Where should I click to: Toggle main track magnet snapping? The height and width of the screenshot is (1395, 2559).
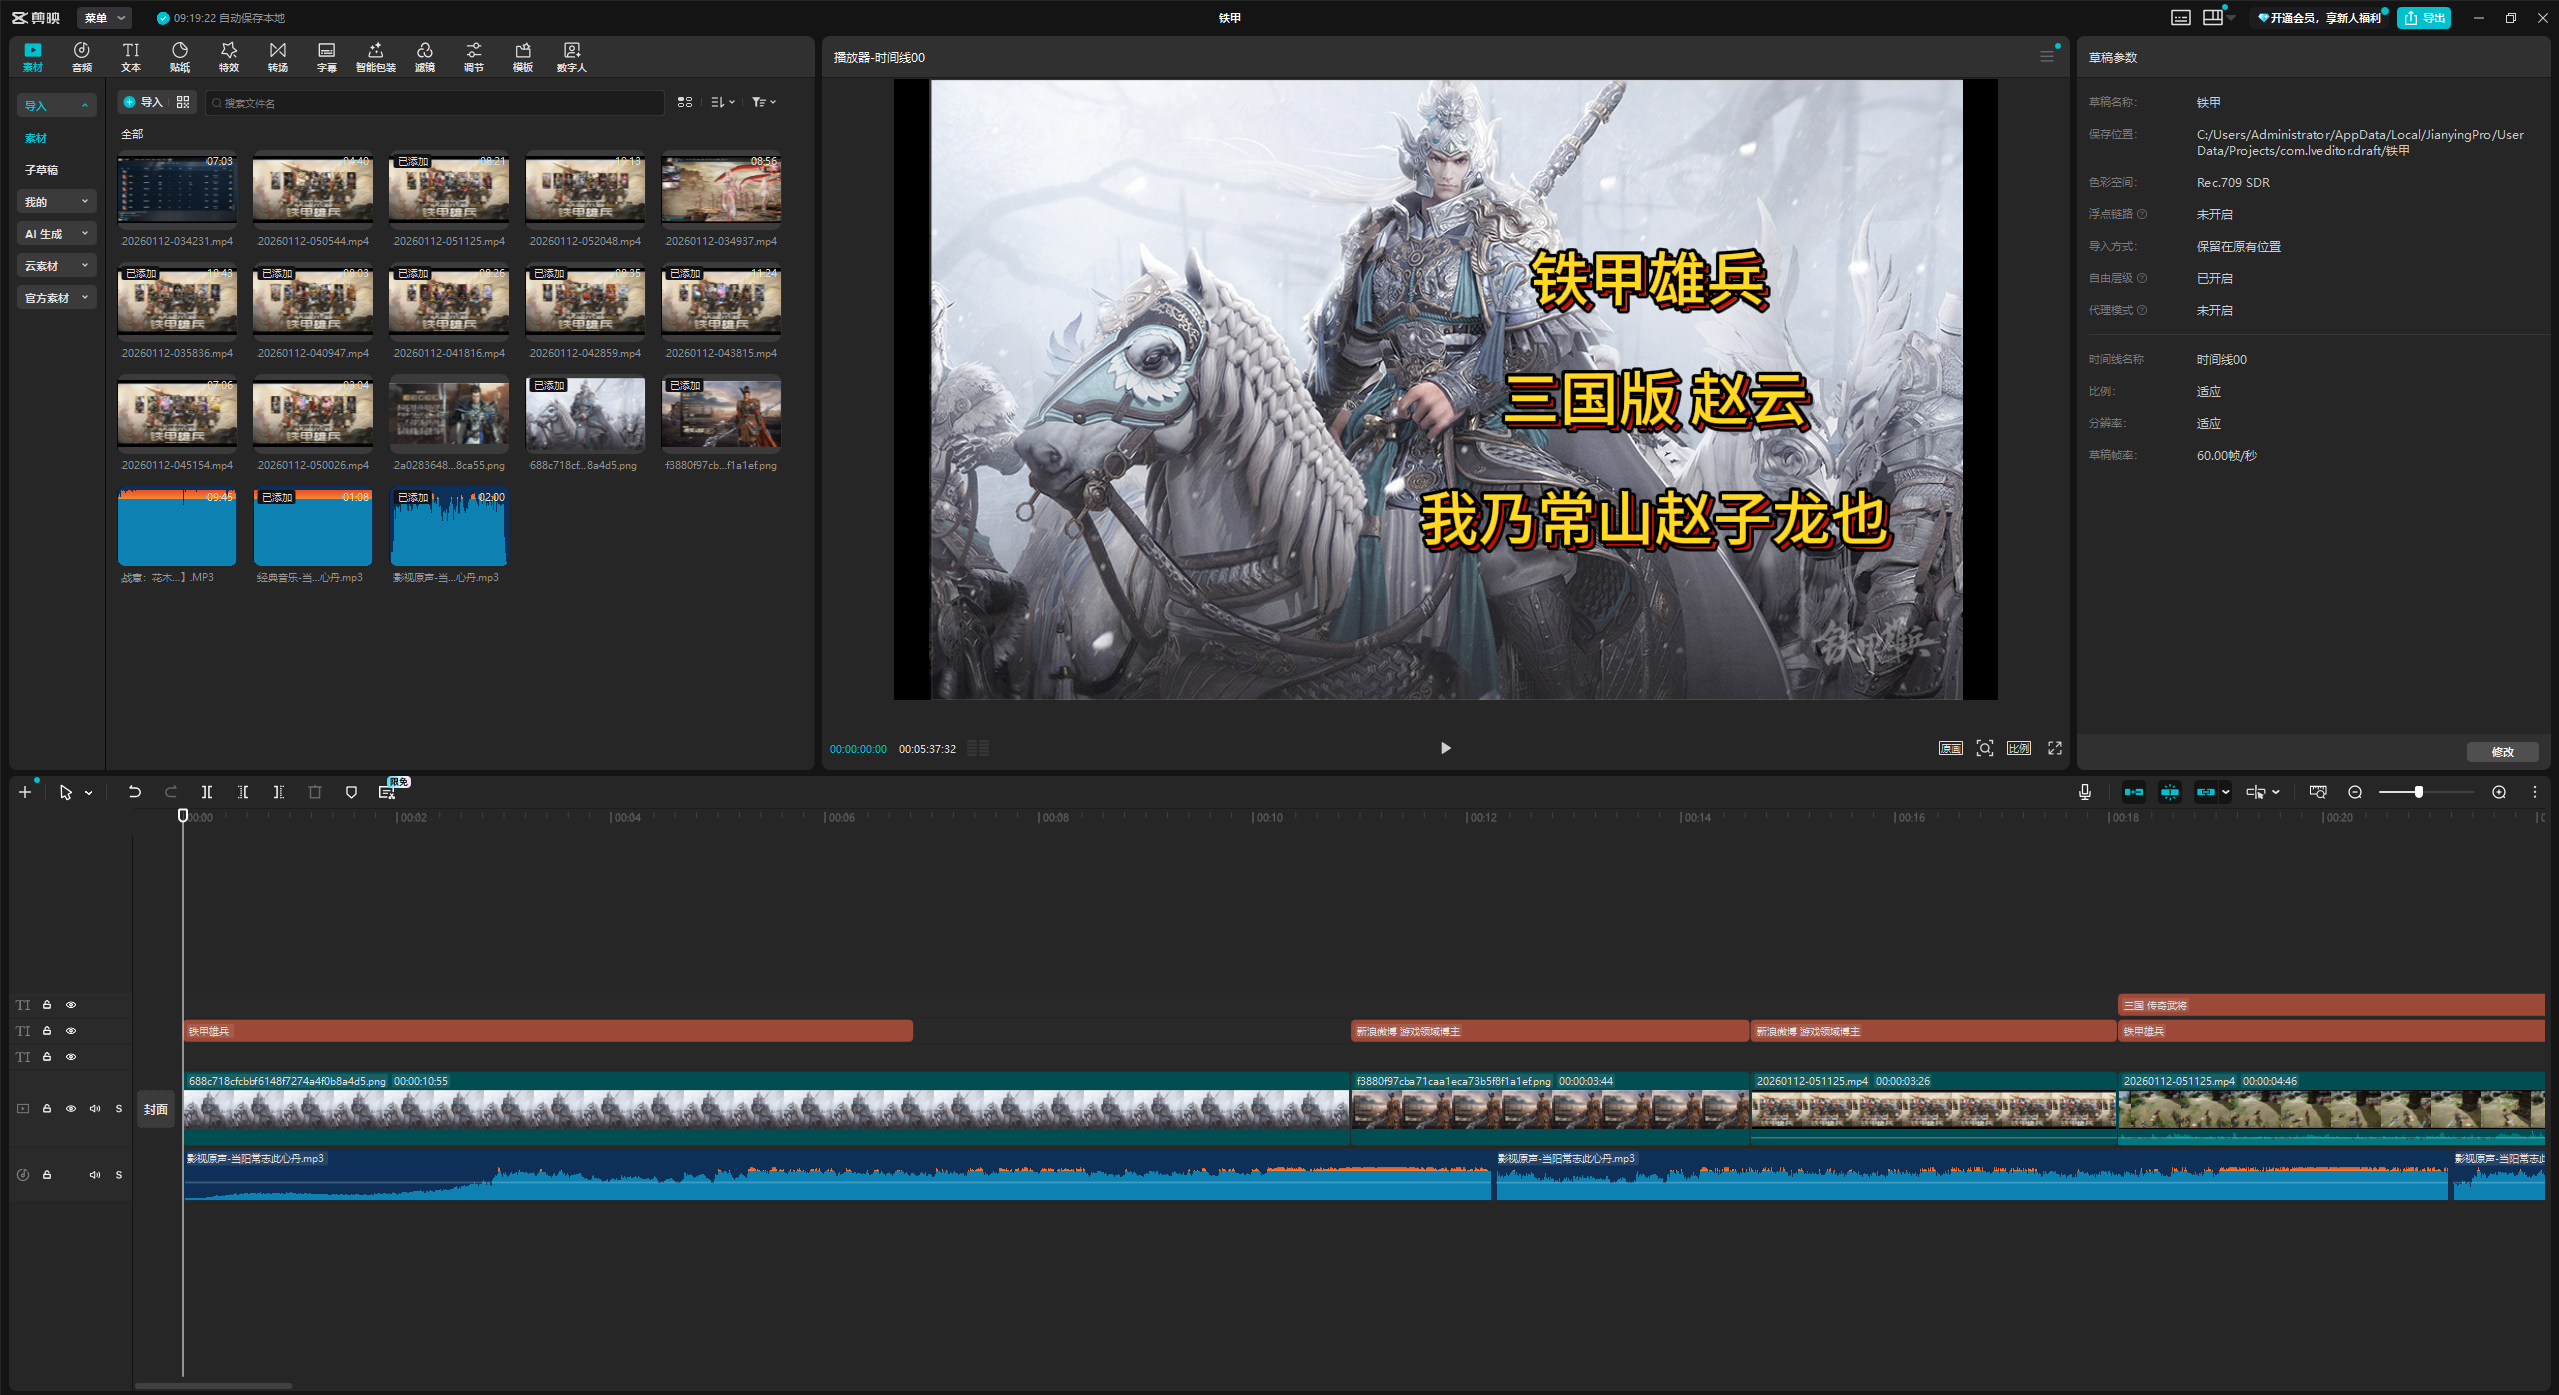click(2133, 792)
